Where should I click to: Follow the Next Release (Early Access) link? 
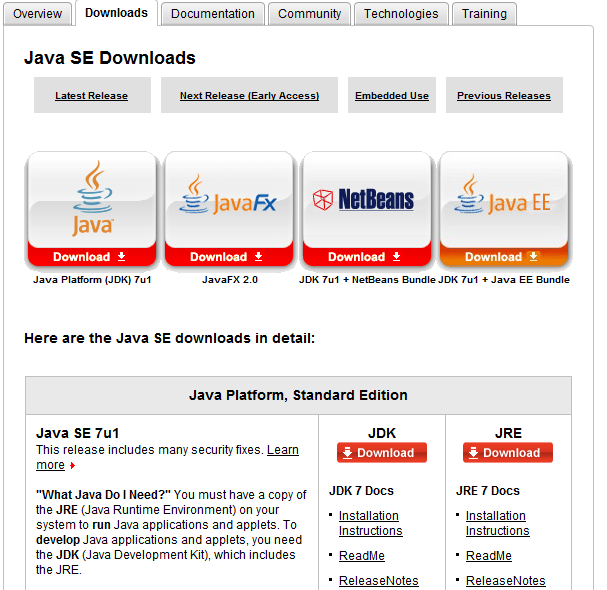249,96
